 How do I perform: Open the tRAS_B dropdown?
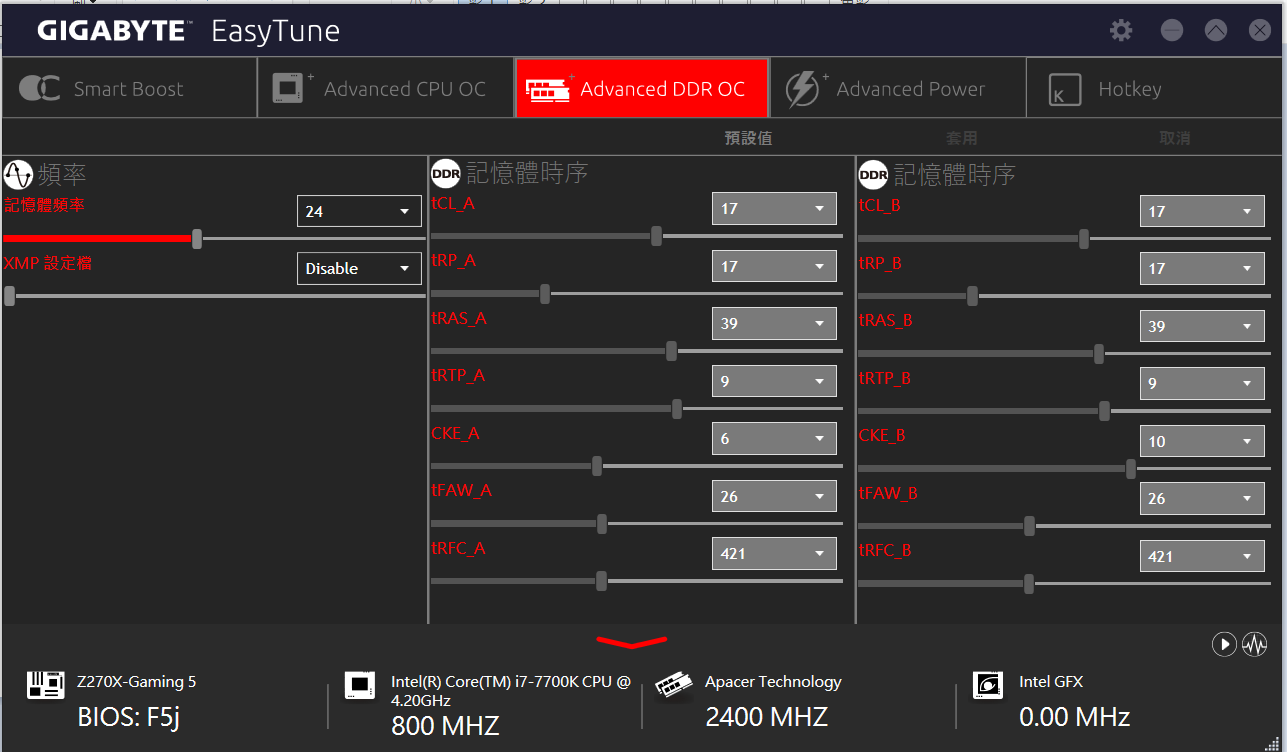pos(1202,326)
